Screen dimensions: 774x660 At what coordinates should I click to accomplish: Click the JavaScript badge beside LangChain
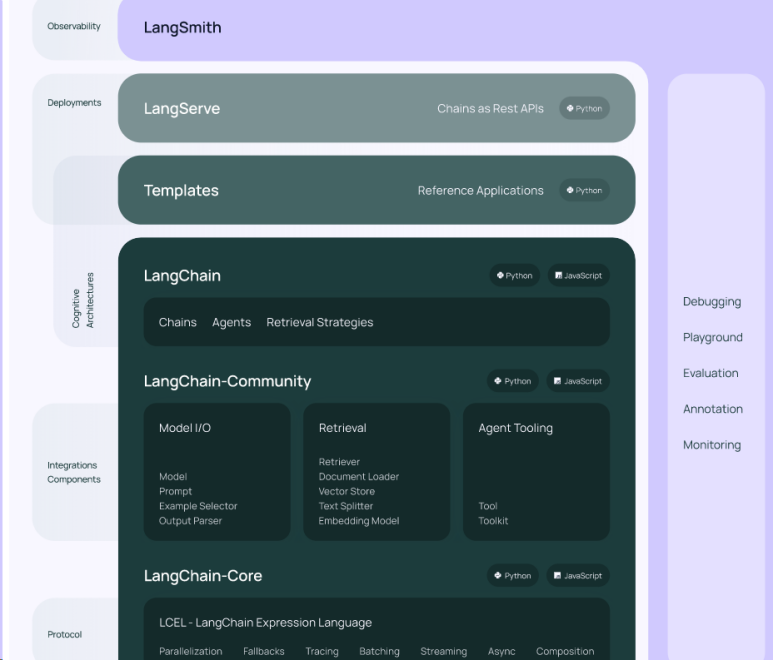(x=578, y=275)
